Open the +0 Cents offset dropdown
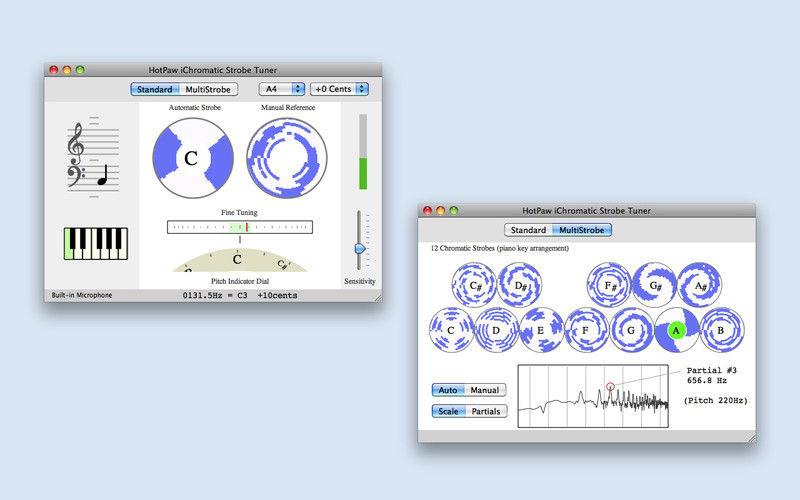800x500 pixels. [339, 89]
